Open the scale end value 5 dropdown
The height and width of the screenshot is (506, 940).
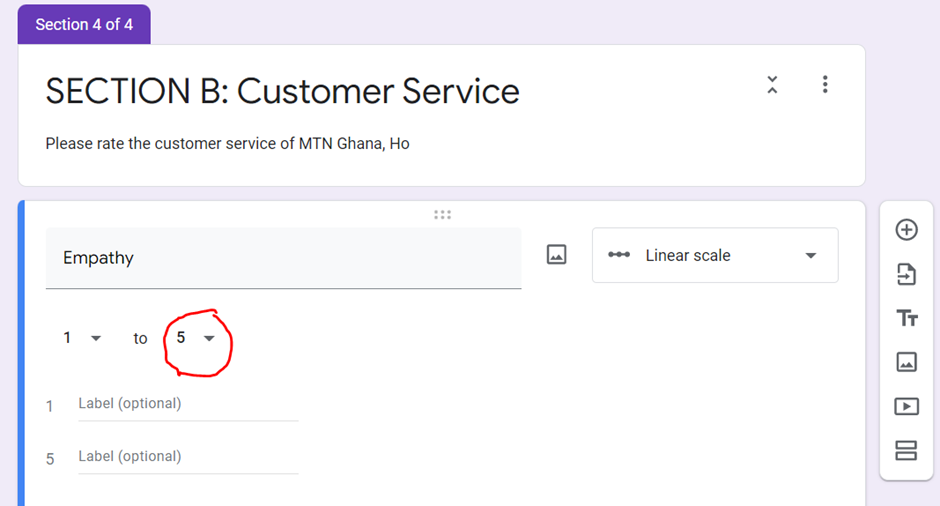195,338
